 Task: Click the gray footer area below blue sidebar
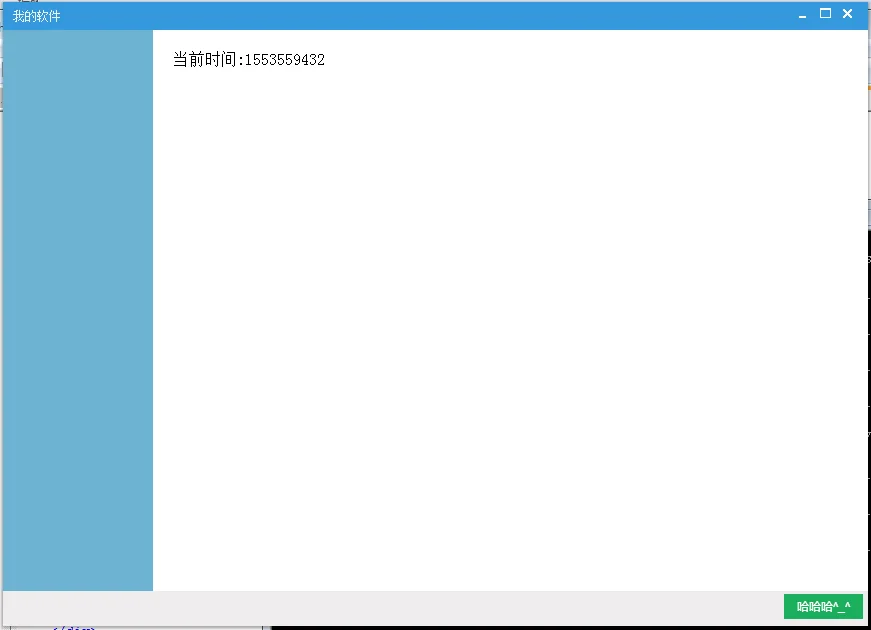coord(78,606)
